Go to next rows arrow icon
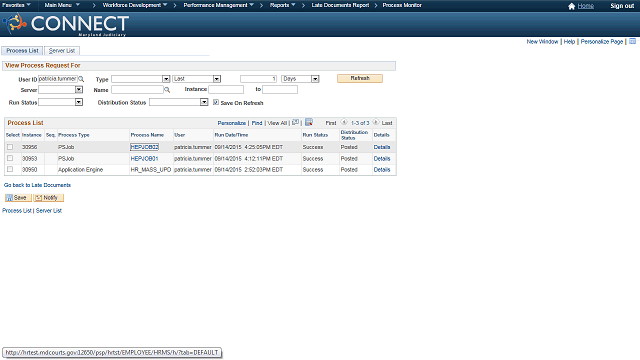Image resolution: width=640 pixels, height=360 pixels. click(376, 122)
